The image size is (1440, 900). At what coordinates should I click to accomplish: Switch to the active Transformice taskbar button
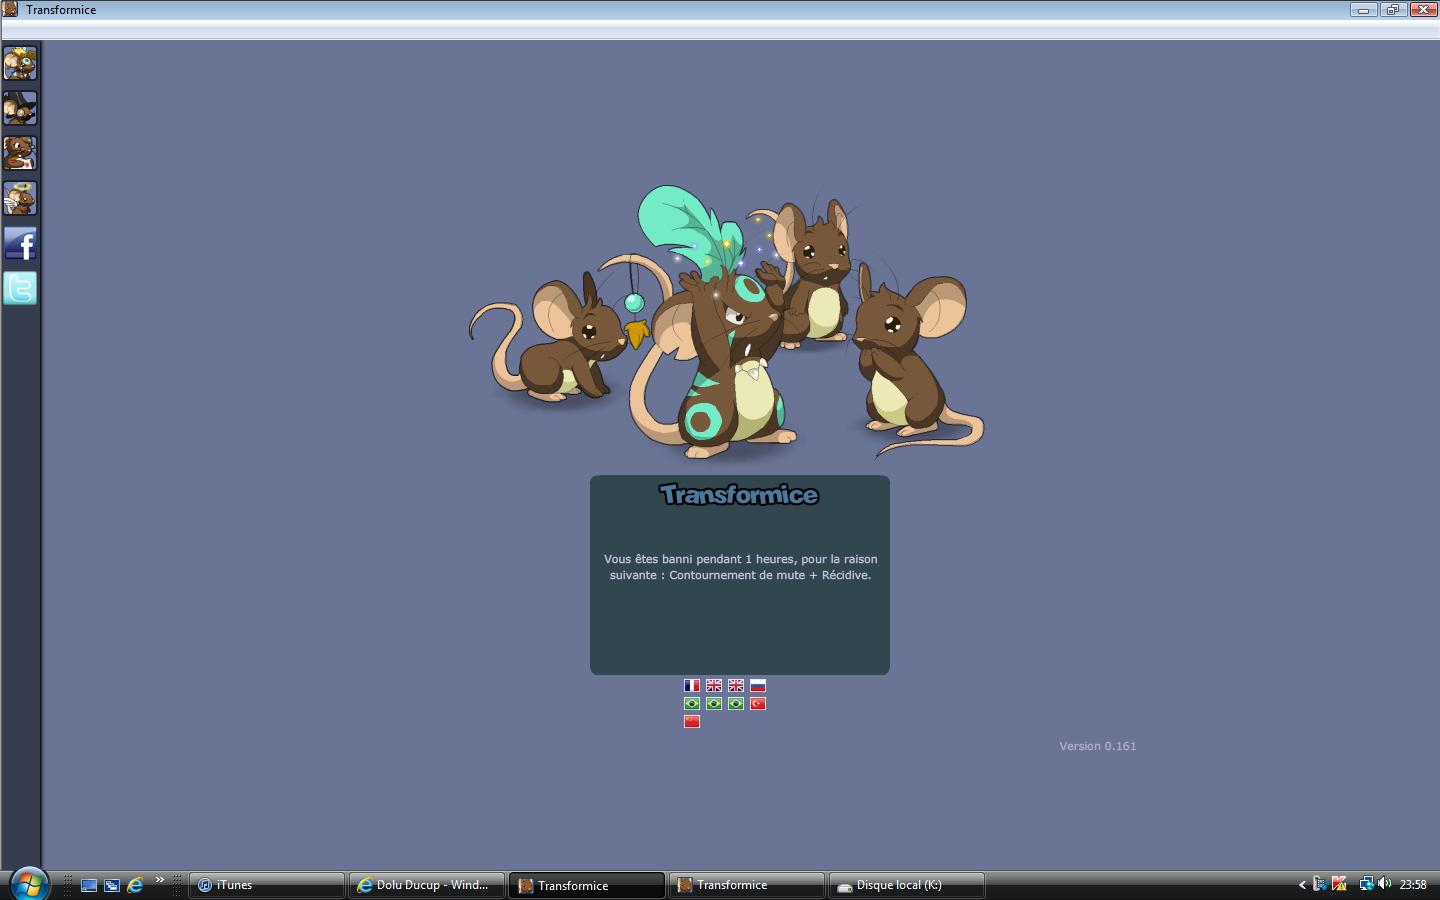pyautogui.click(x=587, y=885)
